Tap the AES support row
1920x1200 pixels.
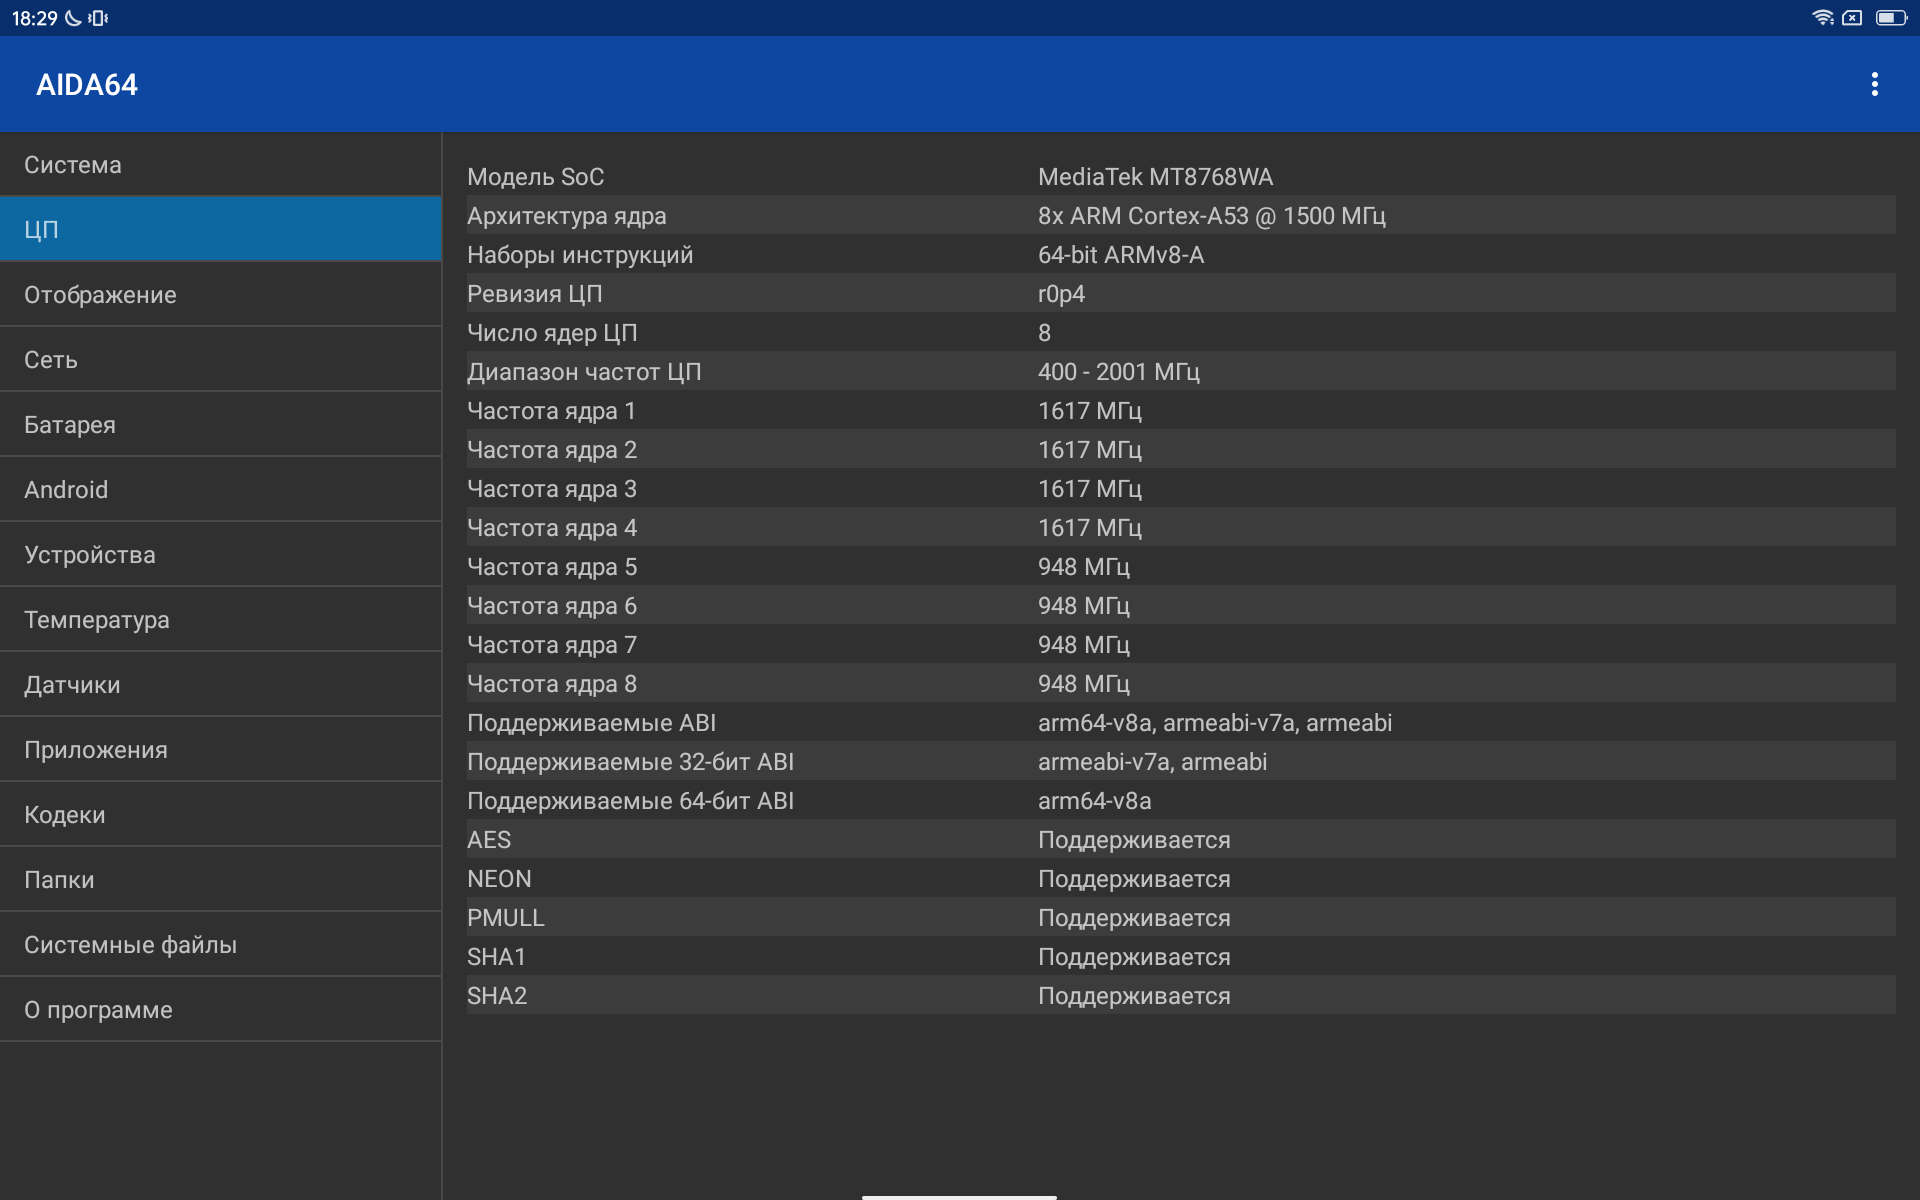[1181, 839]
